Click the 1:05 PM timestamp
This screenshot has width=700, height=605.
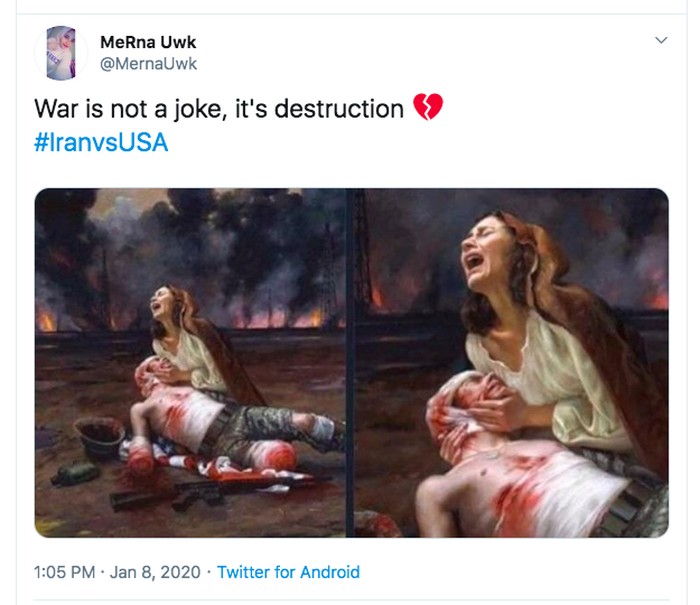[65, 573]
